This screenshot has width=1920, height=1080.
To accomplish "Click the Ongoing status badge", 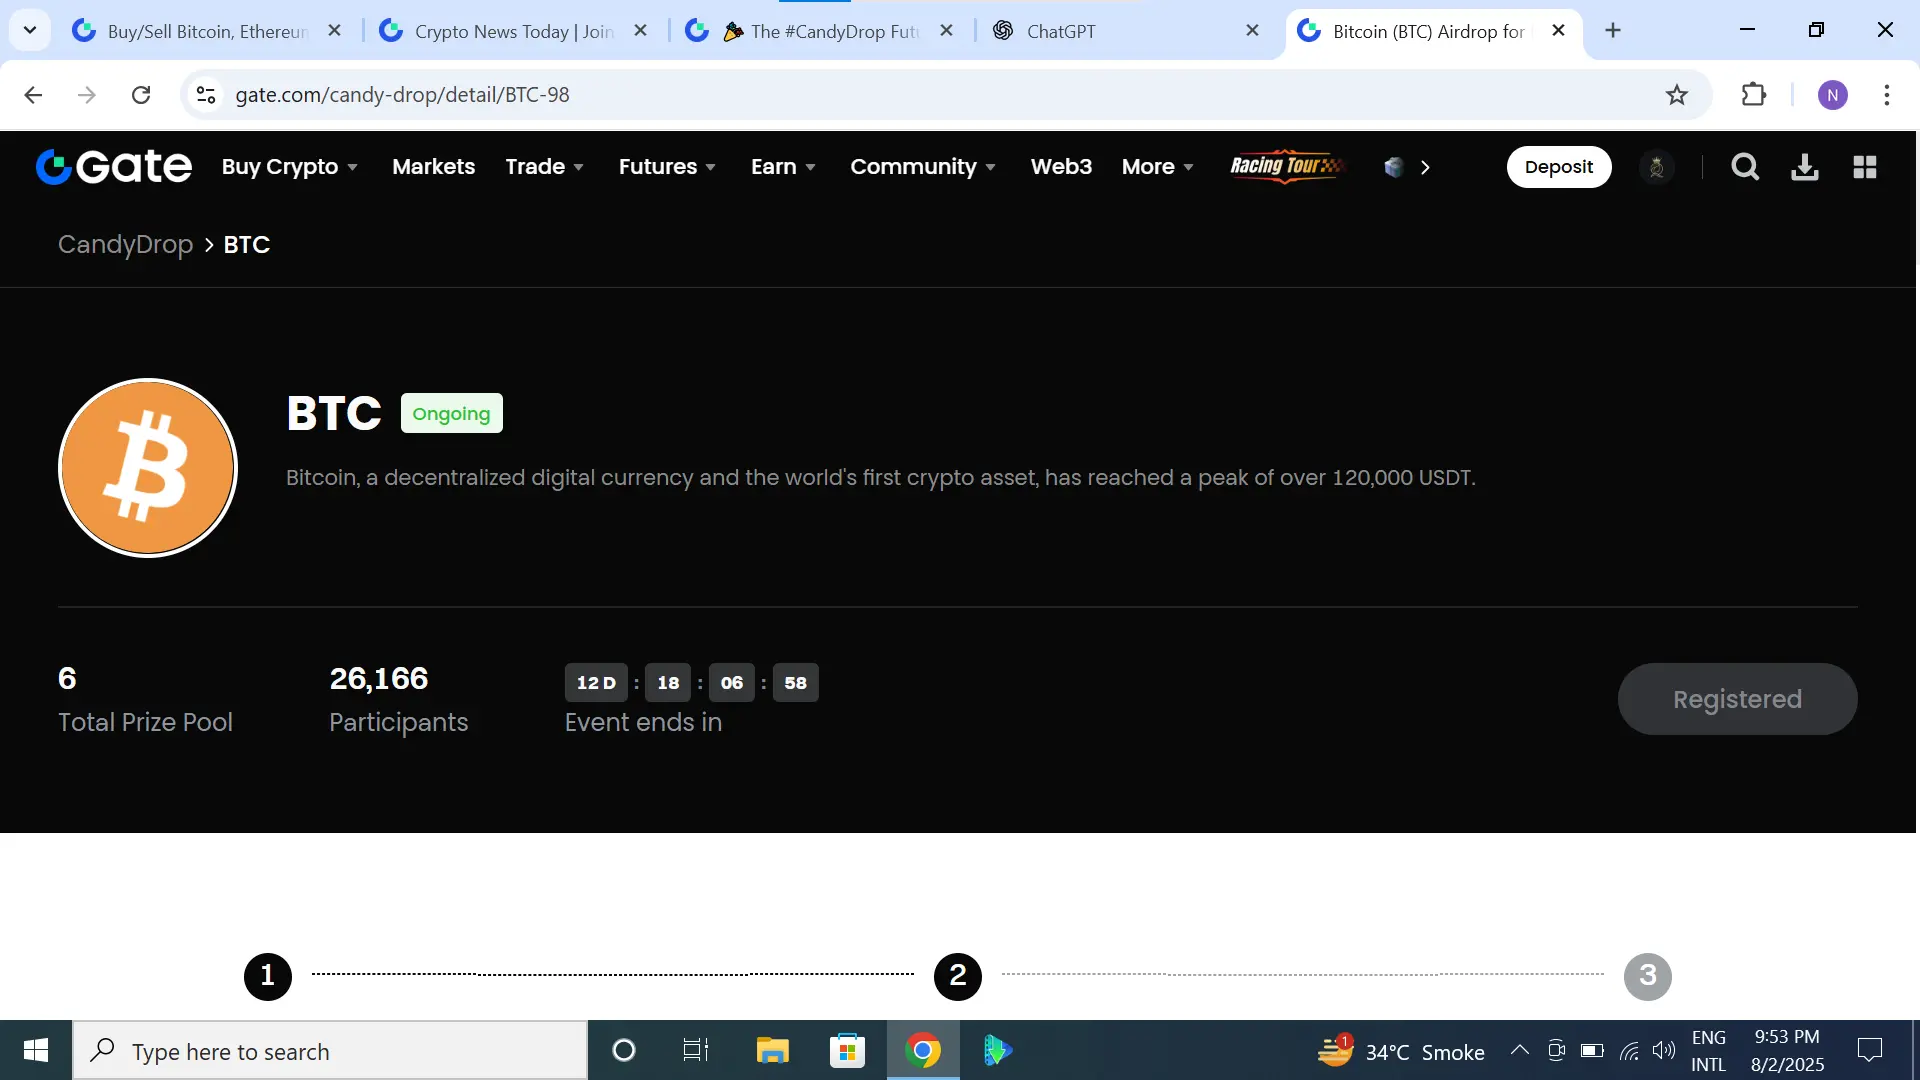I will tap(451, 414).
